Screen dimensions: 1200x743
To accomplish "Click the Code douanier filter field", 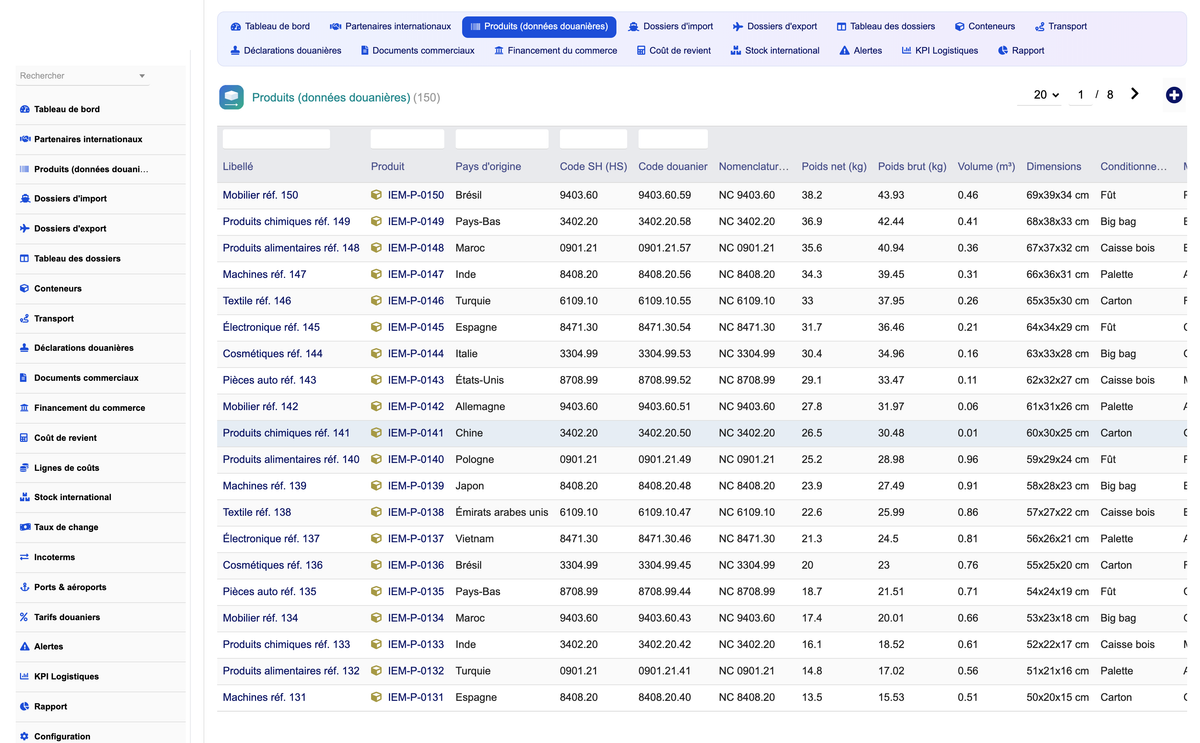I will tap(673, 139).
